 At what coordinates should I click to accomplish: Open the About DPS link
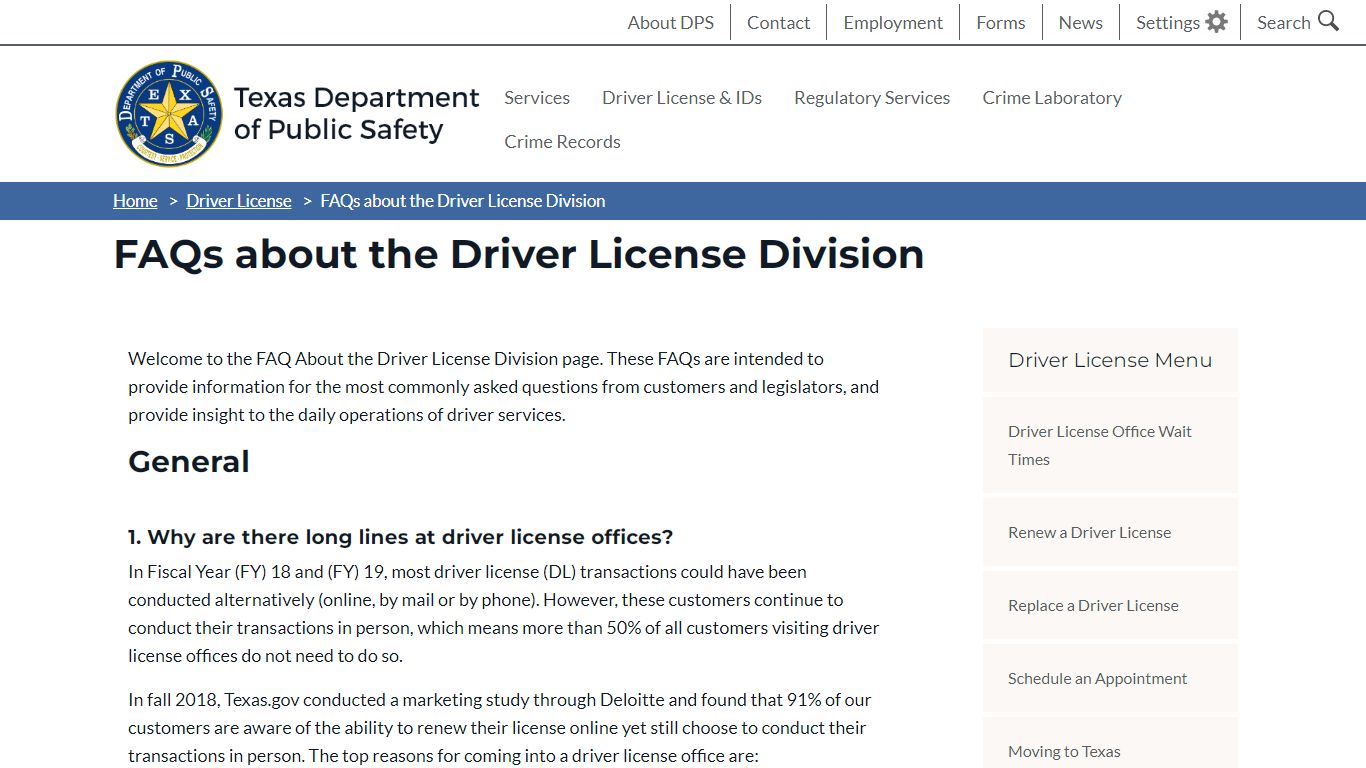click(671, 22)
